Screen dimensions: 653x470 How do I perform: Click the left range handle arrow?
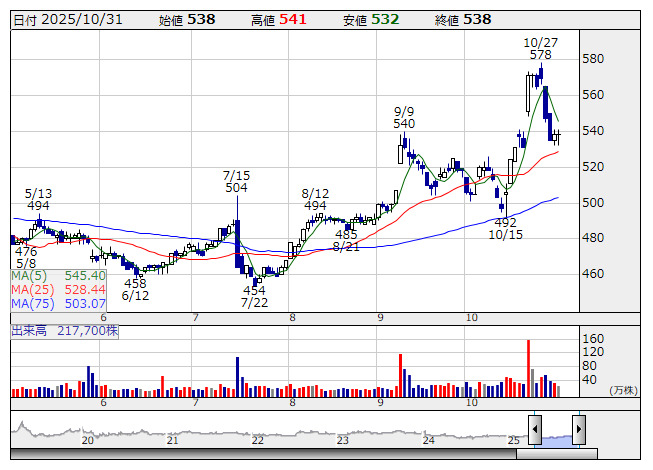[x=535, y=429]
